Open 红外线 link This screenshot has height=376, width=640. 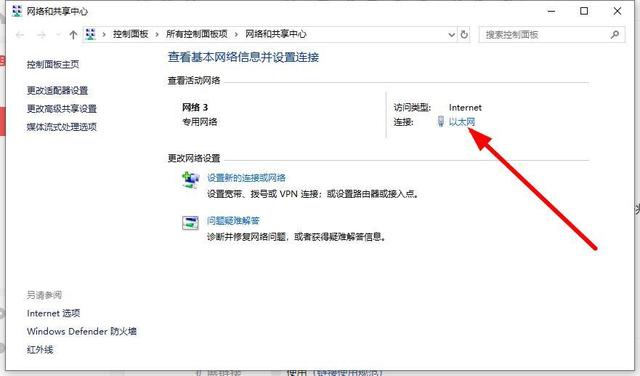(x=40, y=349)
